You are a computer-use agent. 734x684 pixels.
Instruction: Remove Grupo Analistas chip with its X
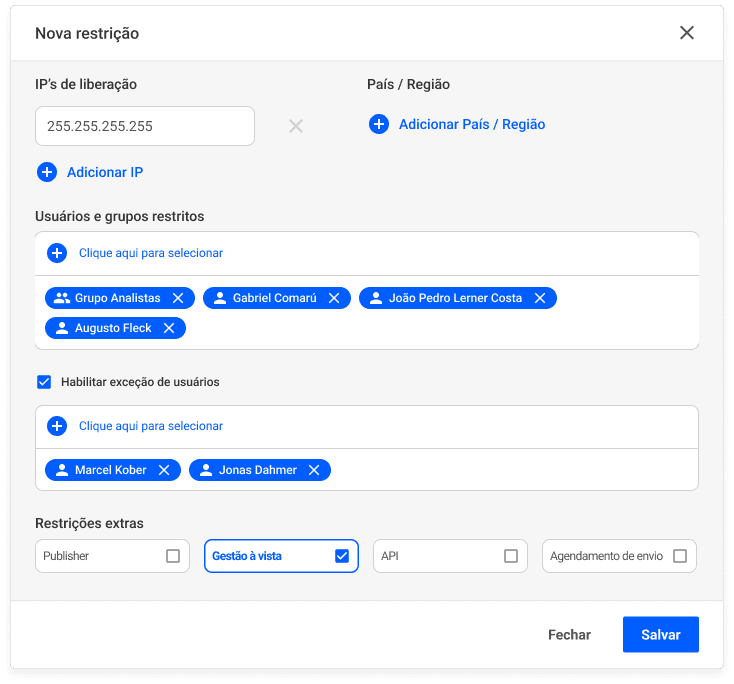[178, 298]
